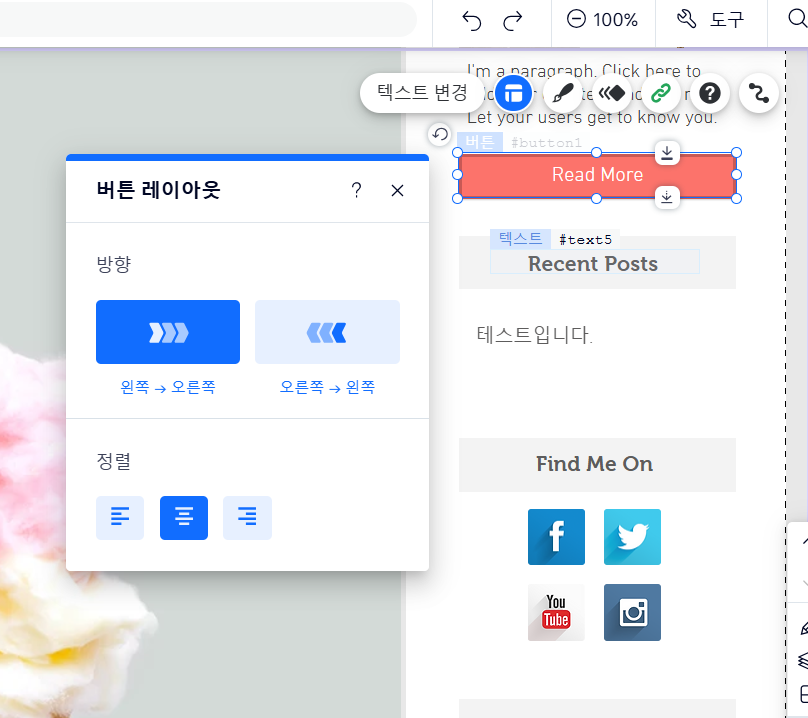Open help in 버튼 레이아웃 panel
Viewport: 808px width, 718px height.
(x=356, y=190)
